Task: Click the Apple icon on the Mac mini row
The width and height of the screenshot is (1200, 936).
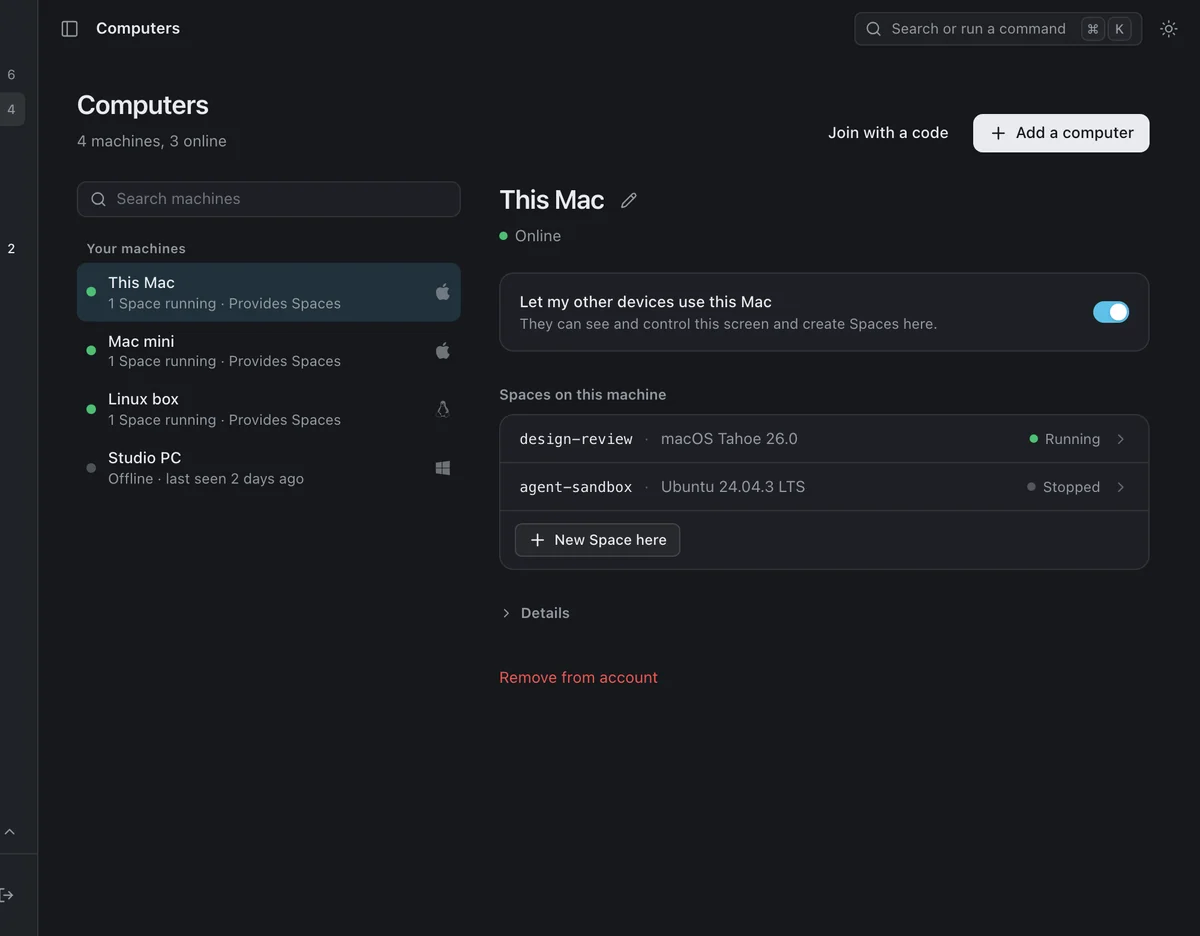Action: point(443,351)
